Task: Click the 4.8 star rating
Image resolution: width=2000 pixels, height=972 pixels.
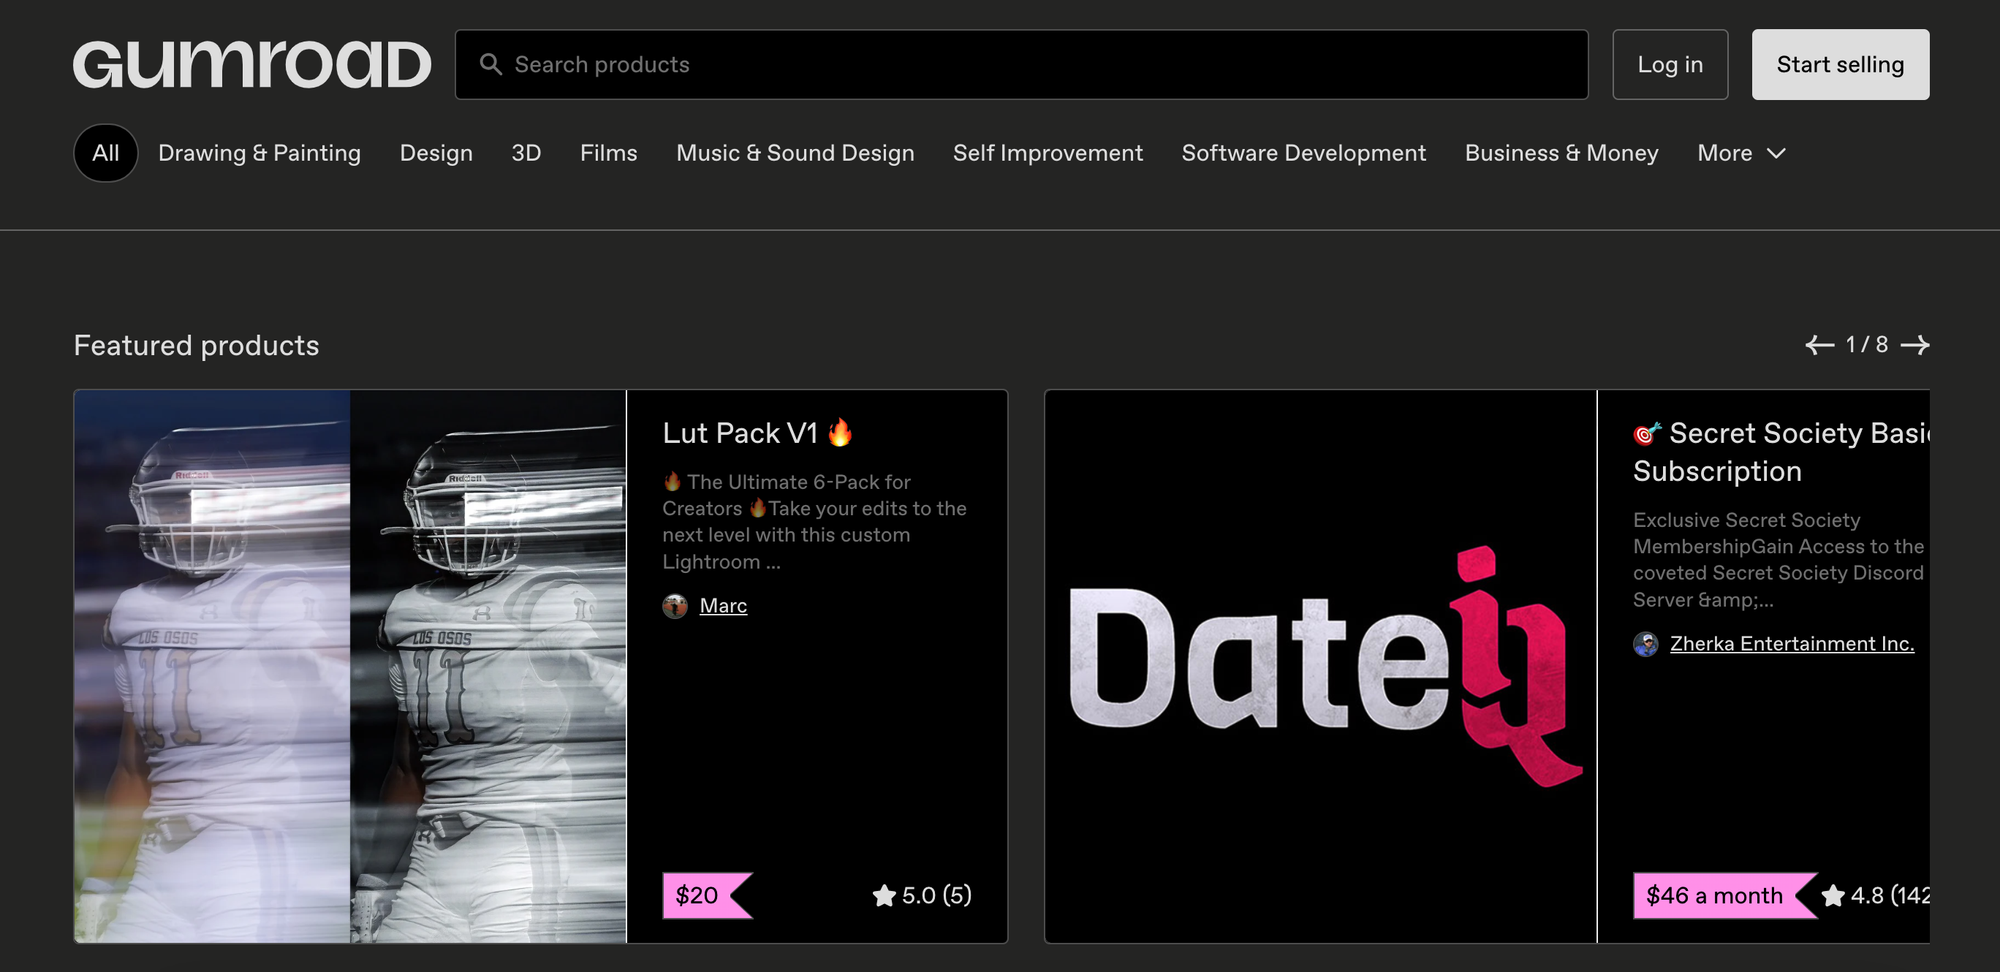Action: (x=1876, y=895)
